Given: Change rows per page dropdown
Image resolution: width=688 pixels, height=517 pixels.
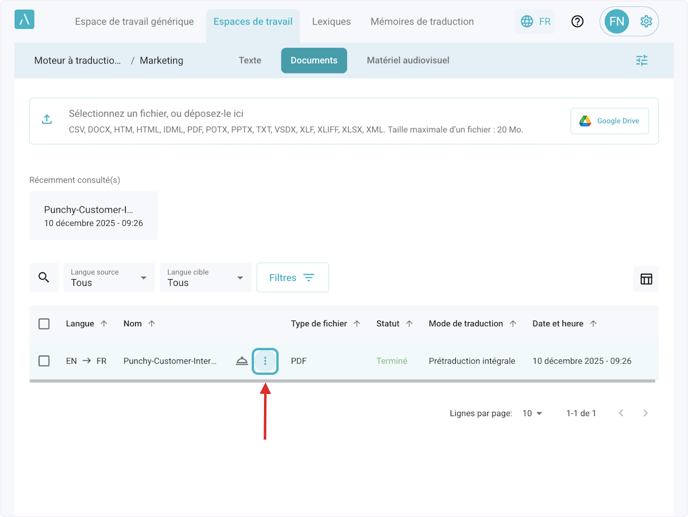Looking at the screenshot, I should pos(532,413).
